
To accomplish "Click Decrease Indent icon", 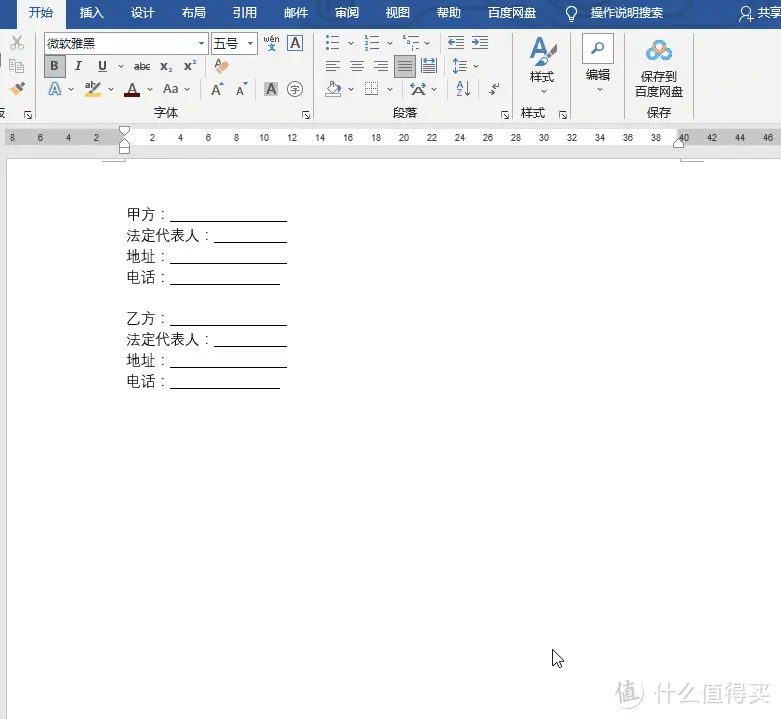I will (x=456, y=43).
